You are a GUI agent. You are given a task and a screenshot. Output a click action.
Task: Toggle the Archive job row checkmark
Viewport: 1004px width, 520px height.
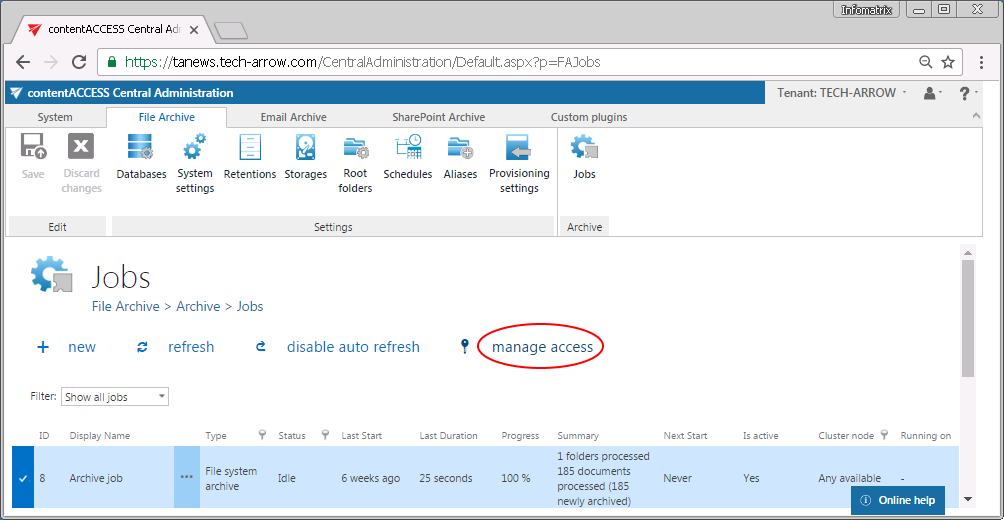pyautogui.click(x=23, y=478)
